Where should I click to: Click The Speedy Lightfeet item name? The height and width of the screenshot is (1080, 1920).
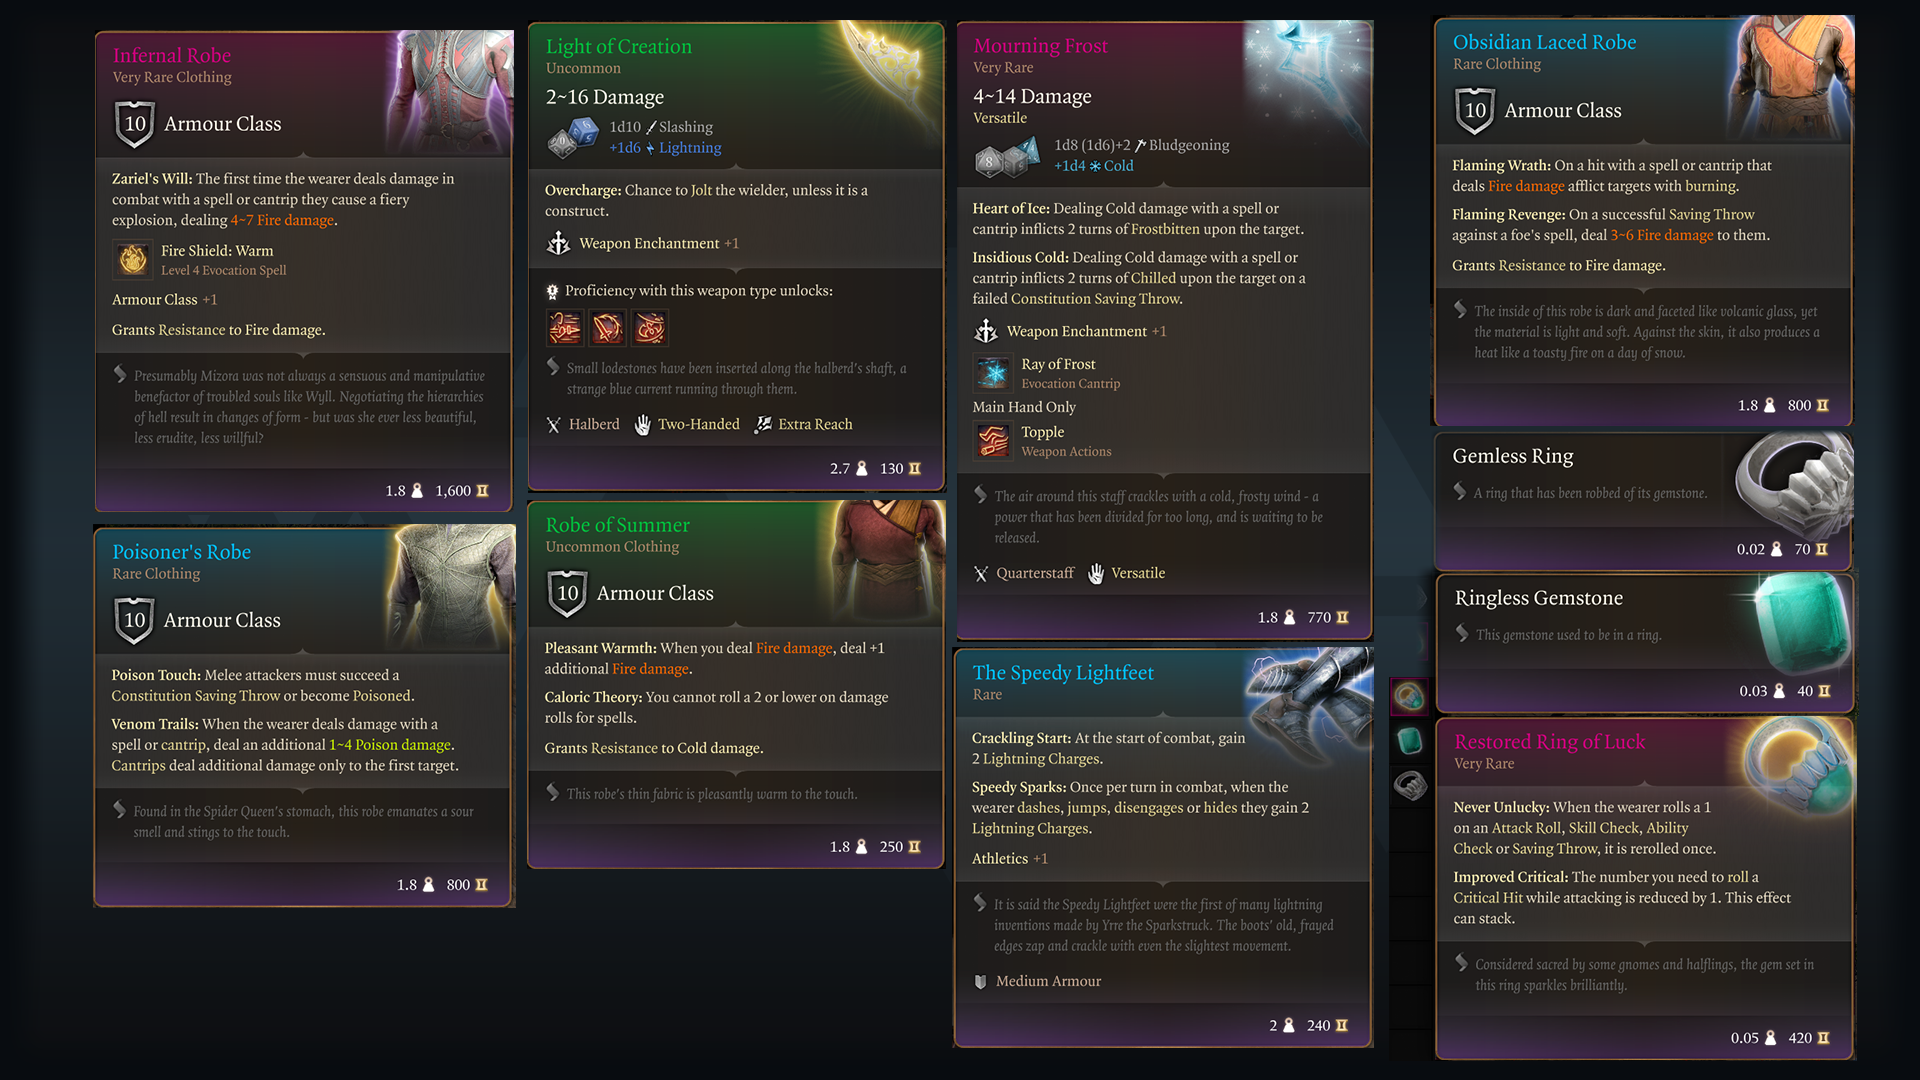click(x=1063, y=673)
